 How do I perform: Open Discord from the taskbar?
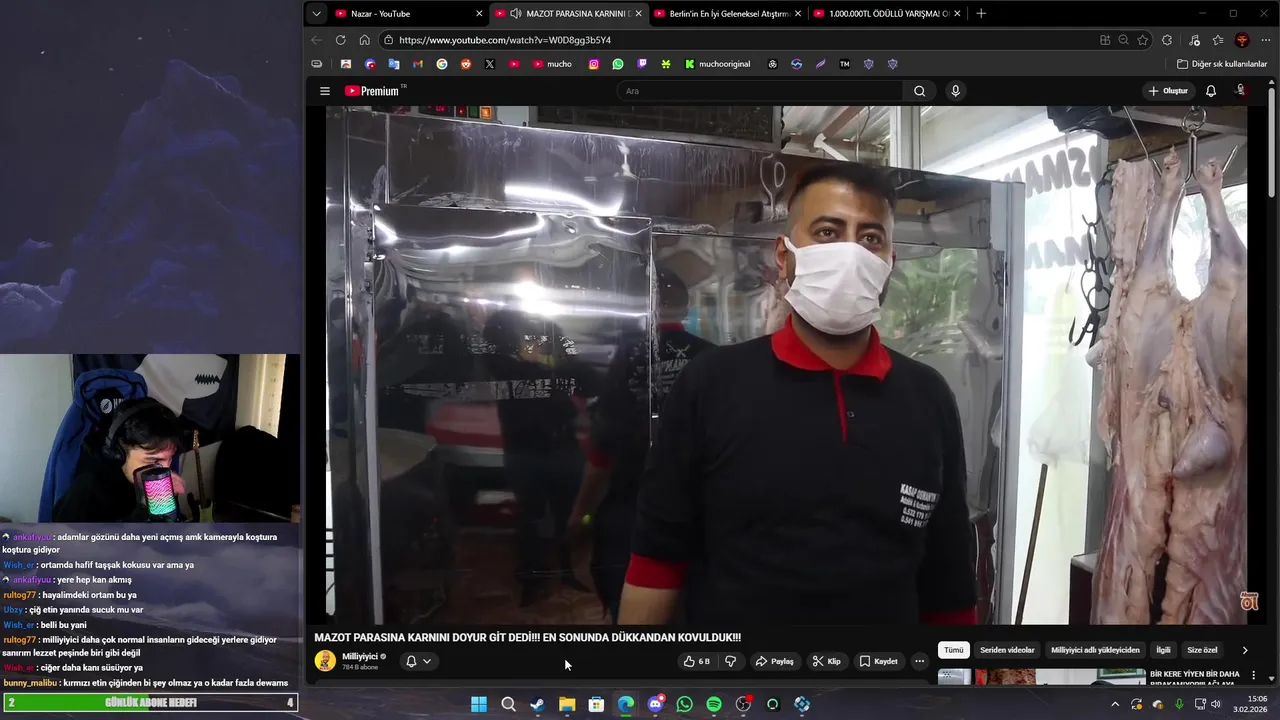(x=655, y=704)
